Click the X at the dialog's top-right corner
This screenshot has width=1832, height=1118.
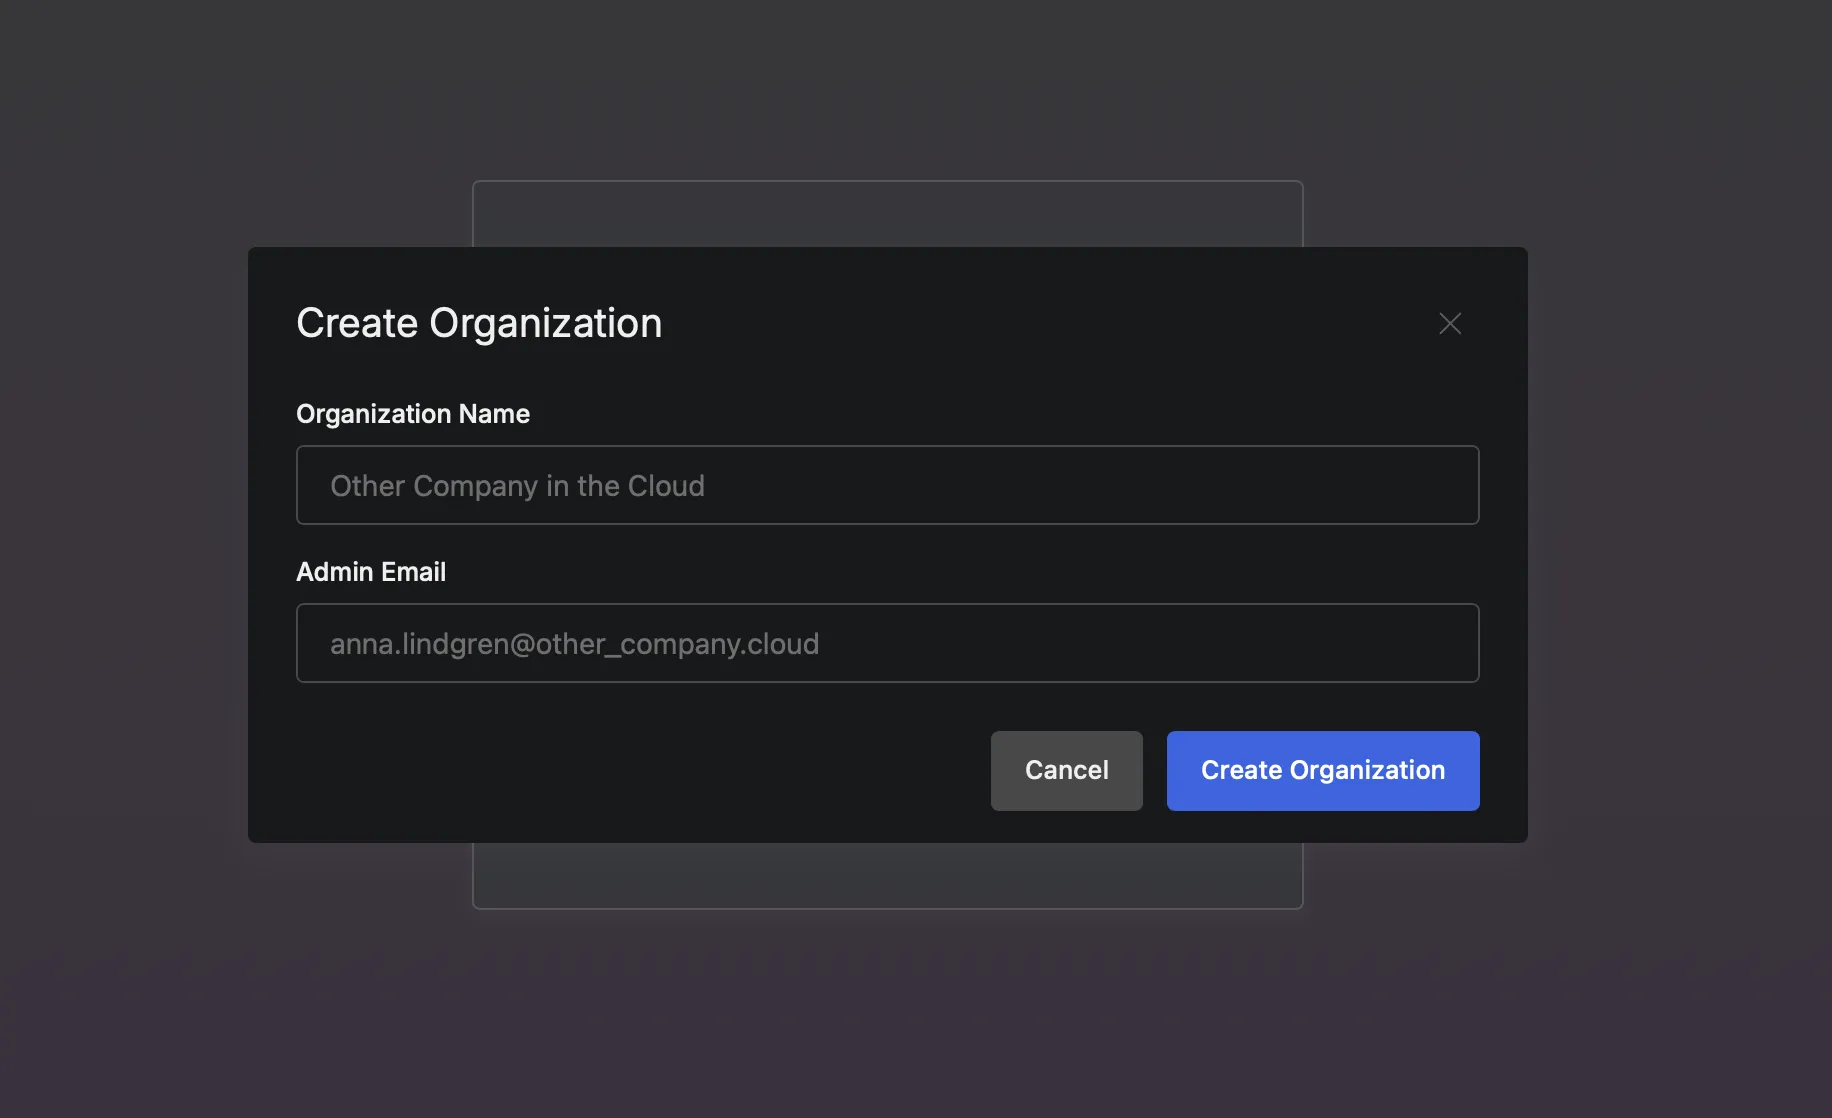pos(1450,323)
